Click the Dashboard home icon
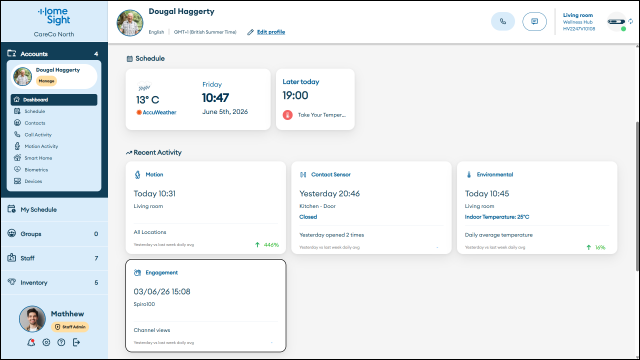Image resolution: width=640 pixels, height=360 pixels. tap(17, 99)
